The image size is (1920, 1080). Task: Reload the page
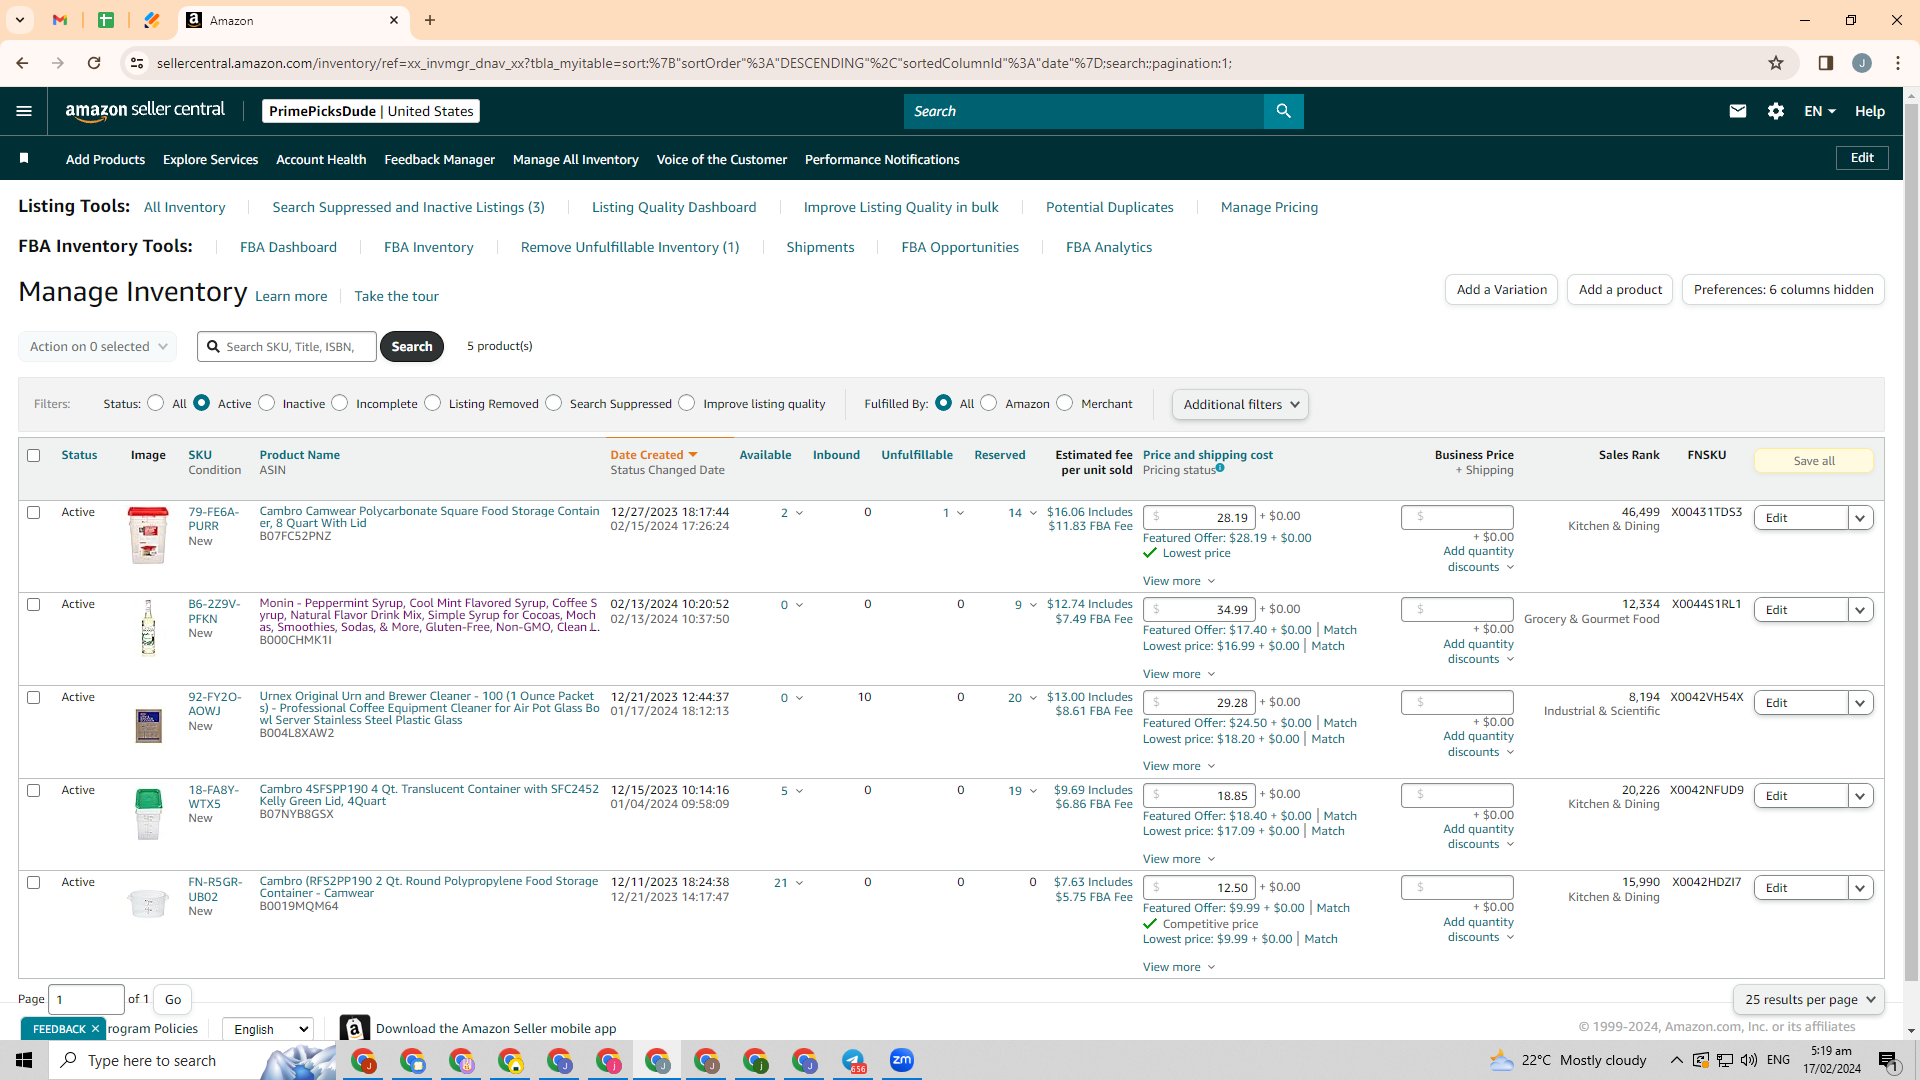[94, 63]
